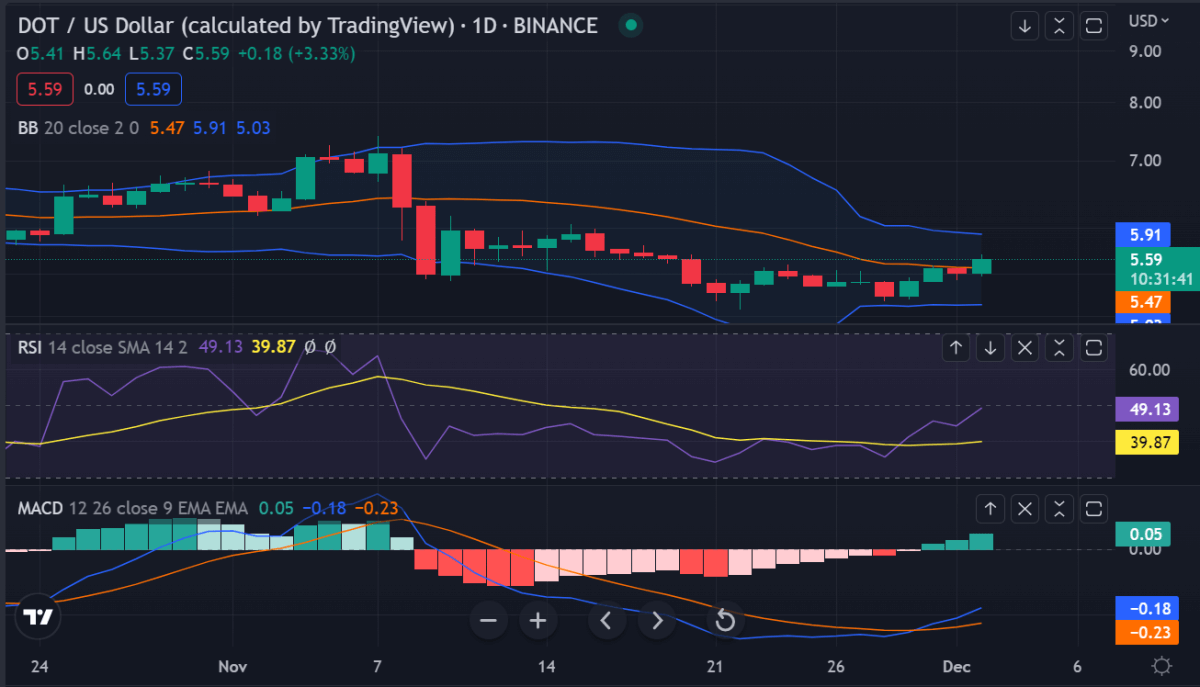
Task: Click the Nov date on time axis
Action: [232, 666]
